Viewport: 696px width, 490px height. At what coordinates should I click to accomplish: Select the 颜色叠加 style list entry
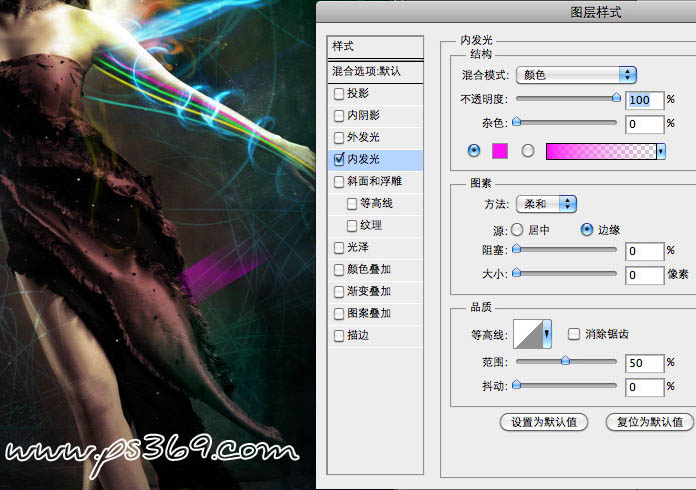376,269
